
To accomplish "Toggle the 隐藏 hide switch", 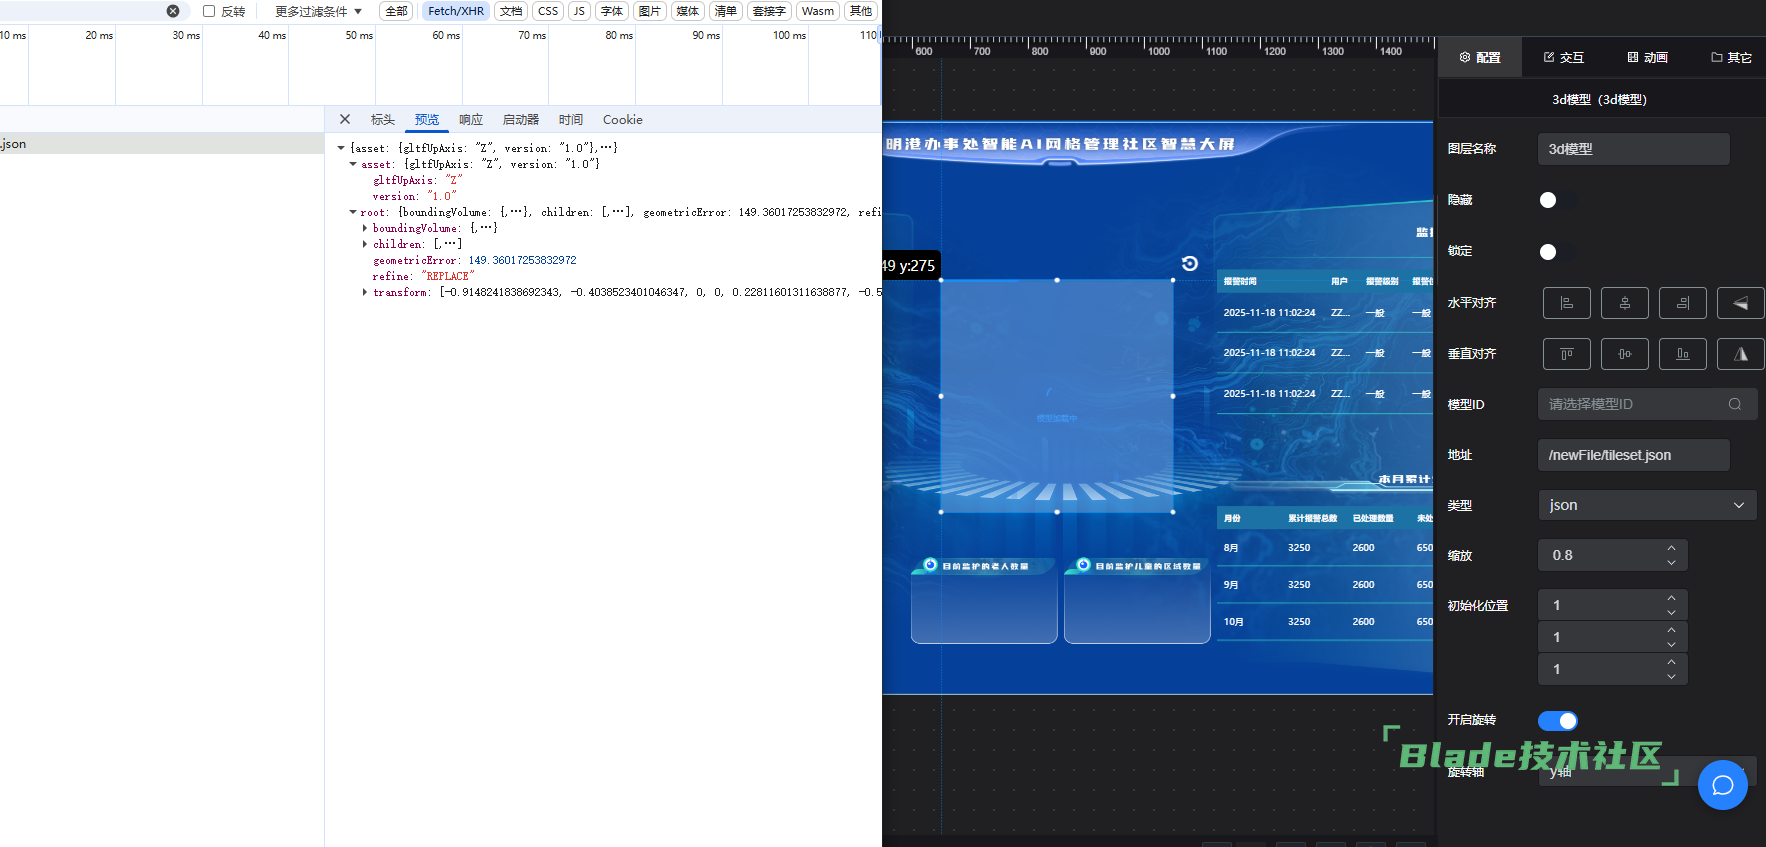I will pos(1556,200).
